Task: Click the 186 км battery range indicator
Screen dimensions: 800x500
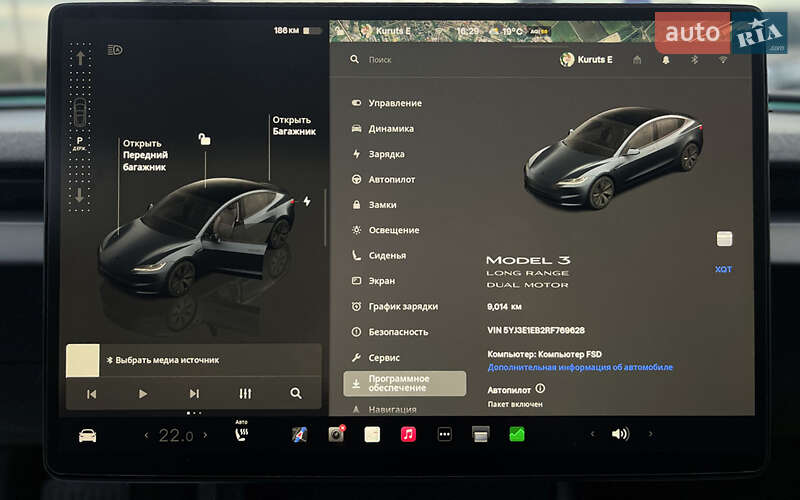Action: 298,31
